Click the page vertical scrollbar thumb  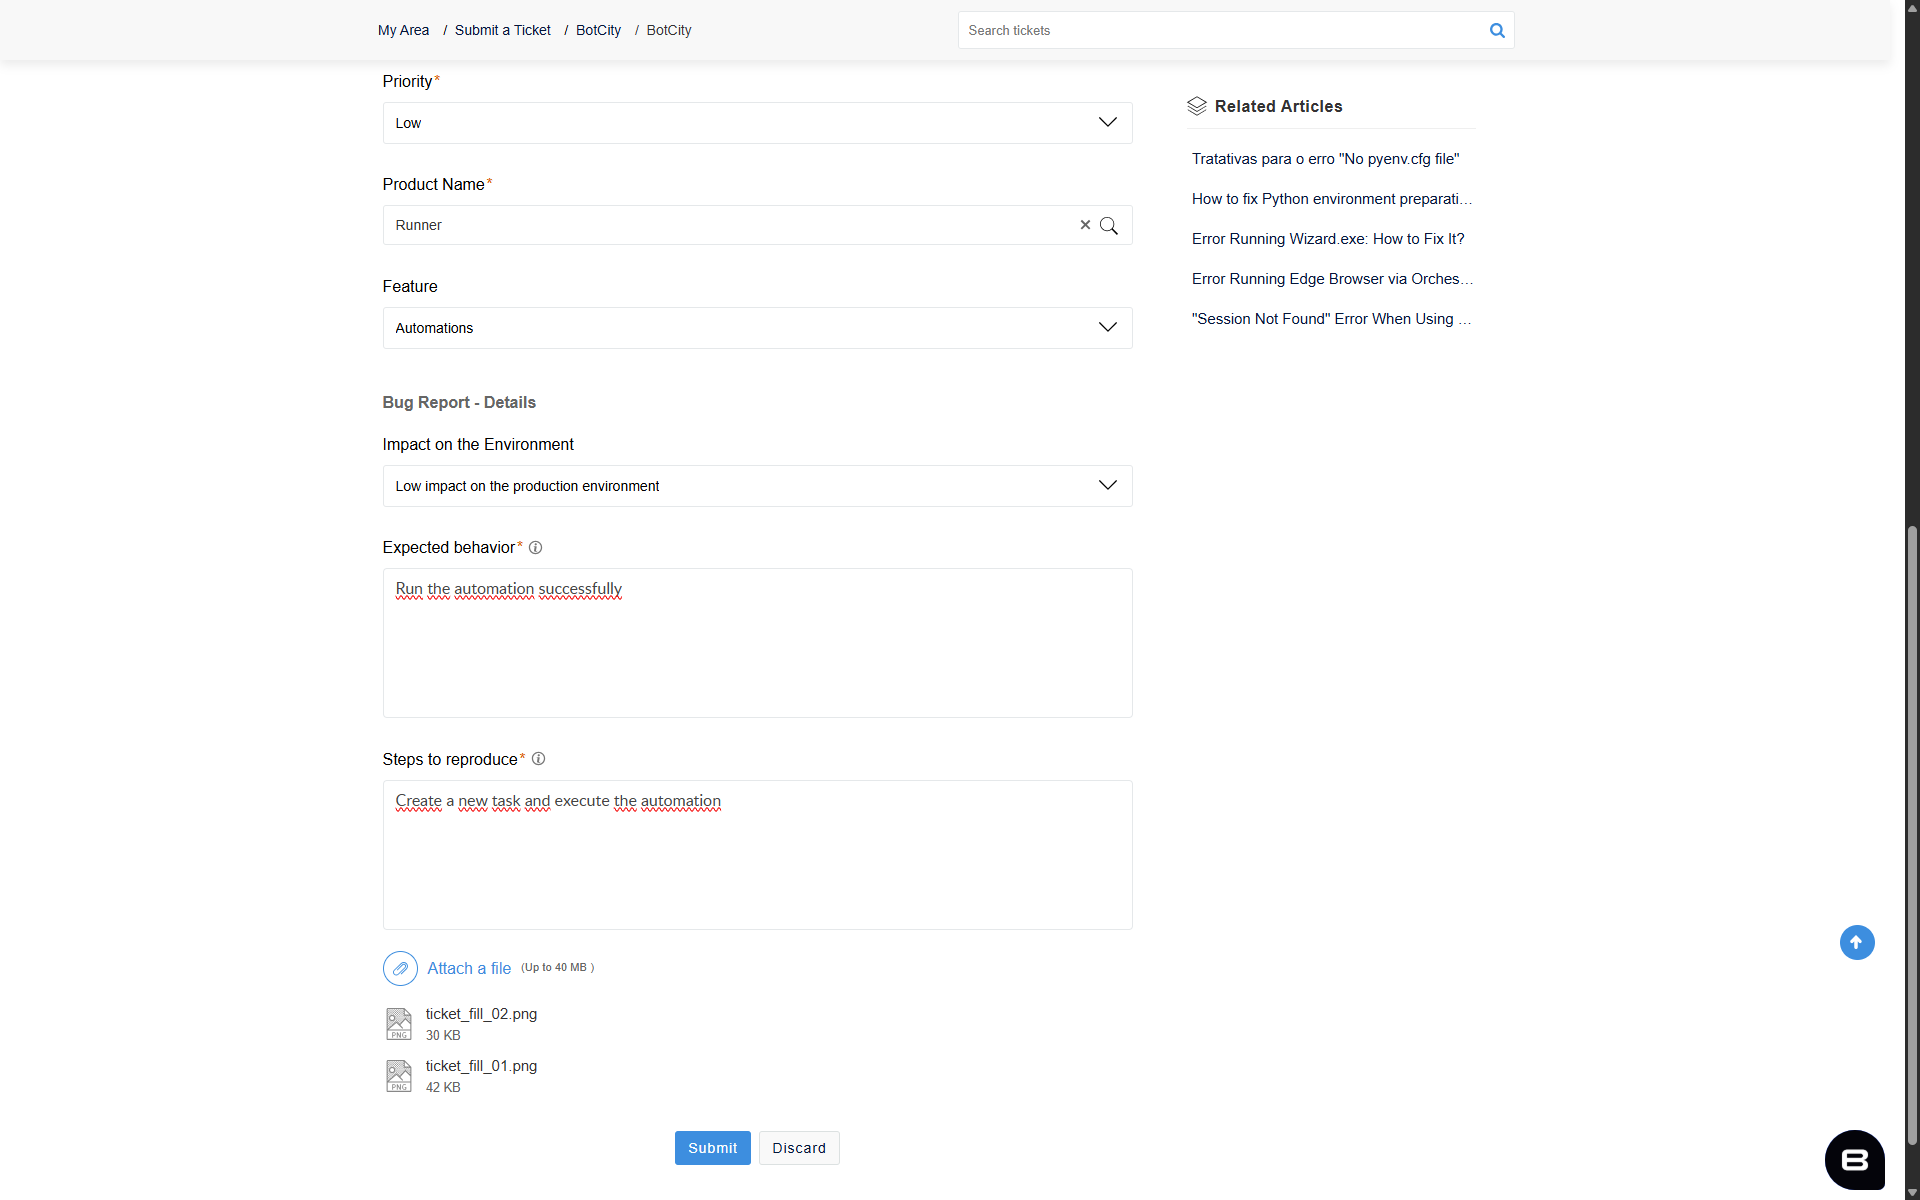pyautogui.click(x=1912, y=835)
